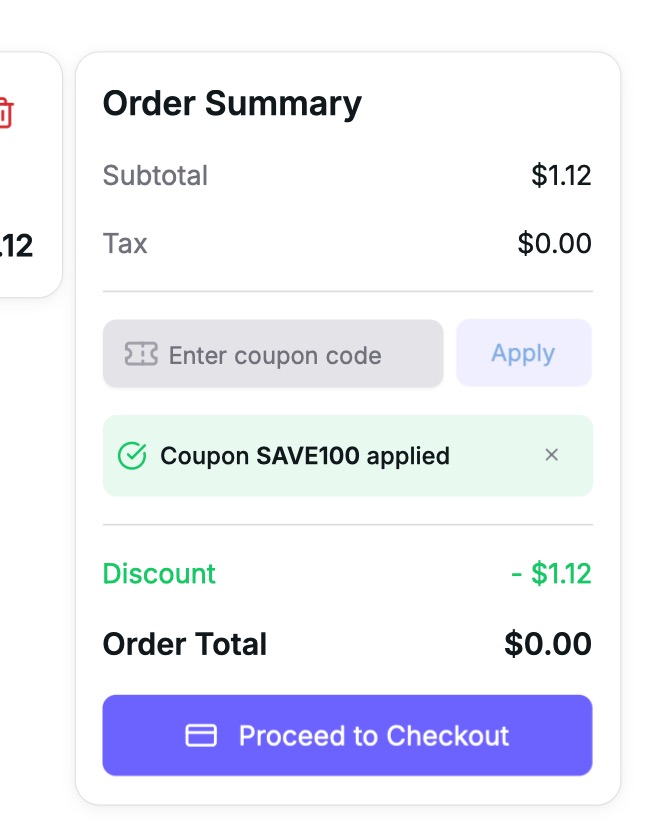The height and width of the screenshot is (822, 667).
Task: Select the Tax label
Action: click(125, 244)
